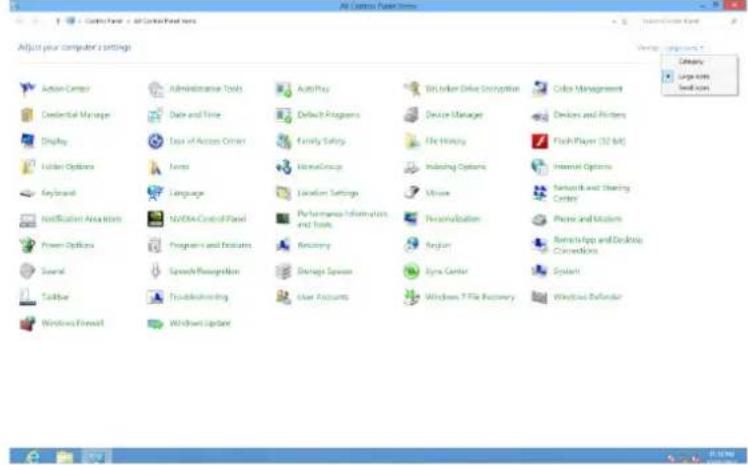Open RemoteApp and Desktop Connections link
This screenshot has height=465, width=748.
tap(598, 245)
